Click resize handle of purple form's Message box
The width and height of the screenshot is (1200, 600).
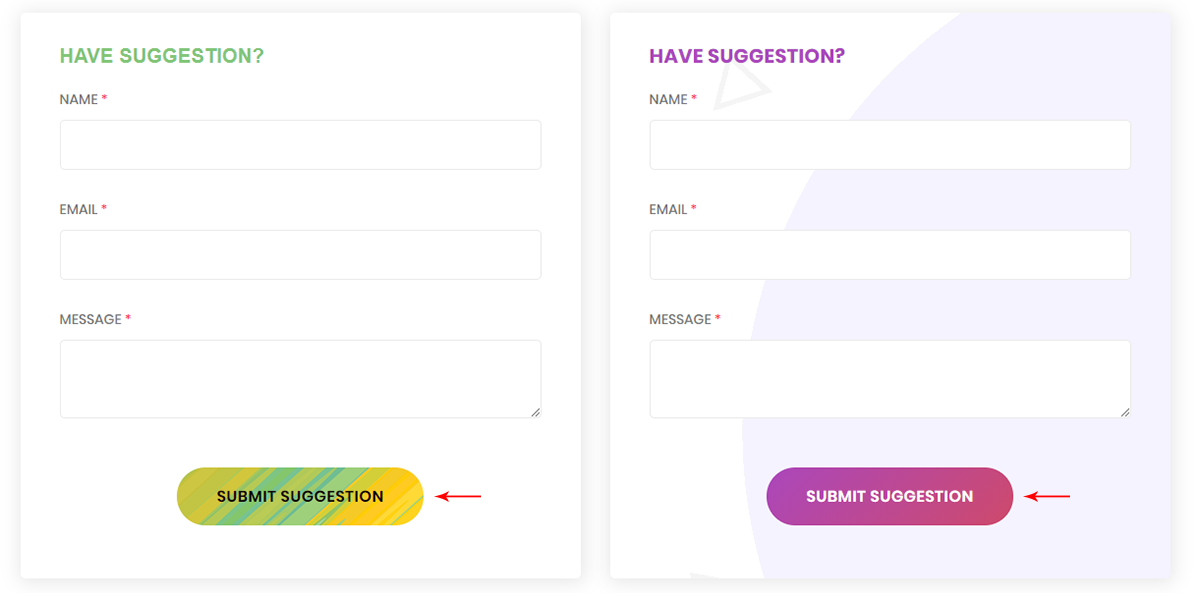1125,411
